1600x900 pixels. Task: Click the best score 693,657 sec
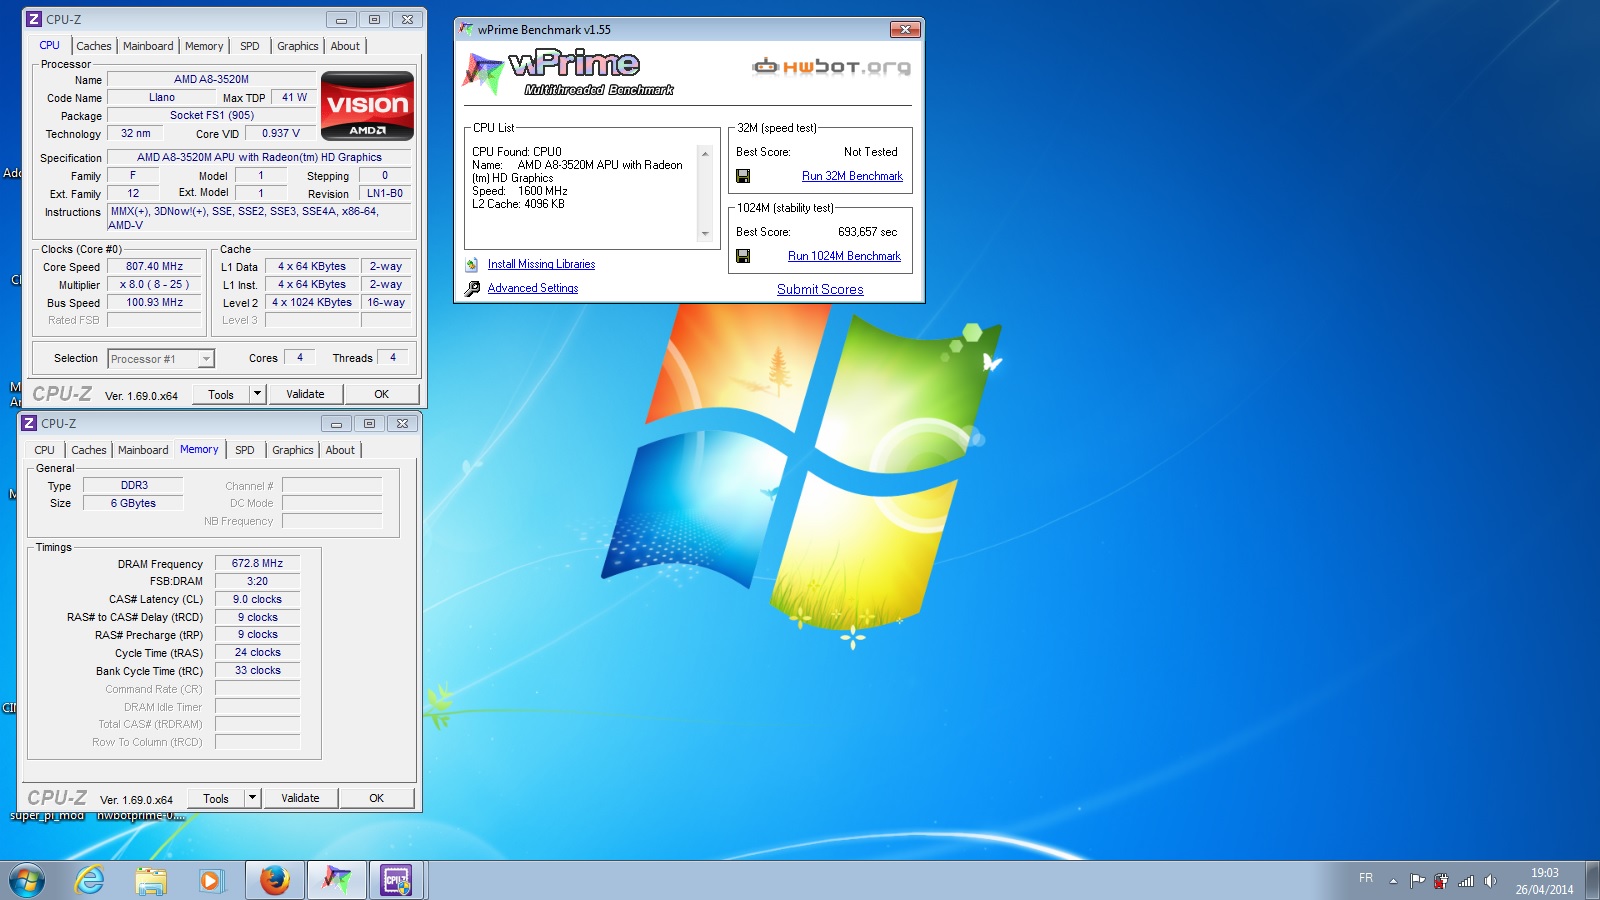point(867,232)
